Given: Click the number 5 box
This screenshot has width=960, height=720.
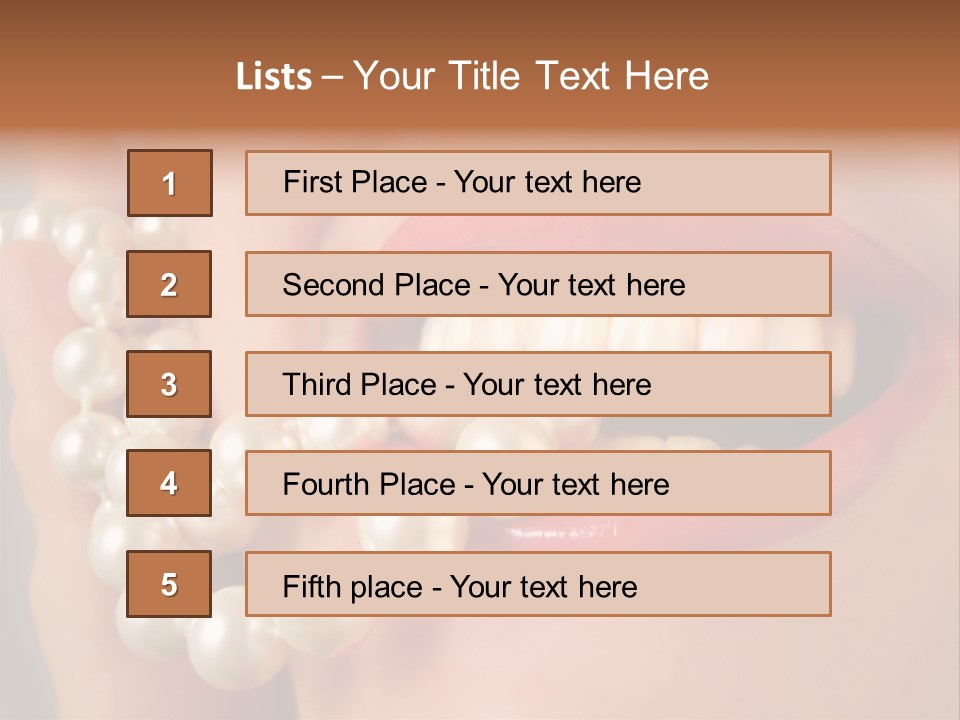Looking at the screenshot, I should tap(169, 584).
